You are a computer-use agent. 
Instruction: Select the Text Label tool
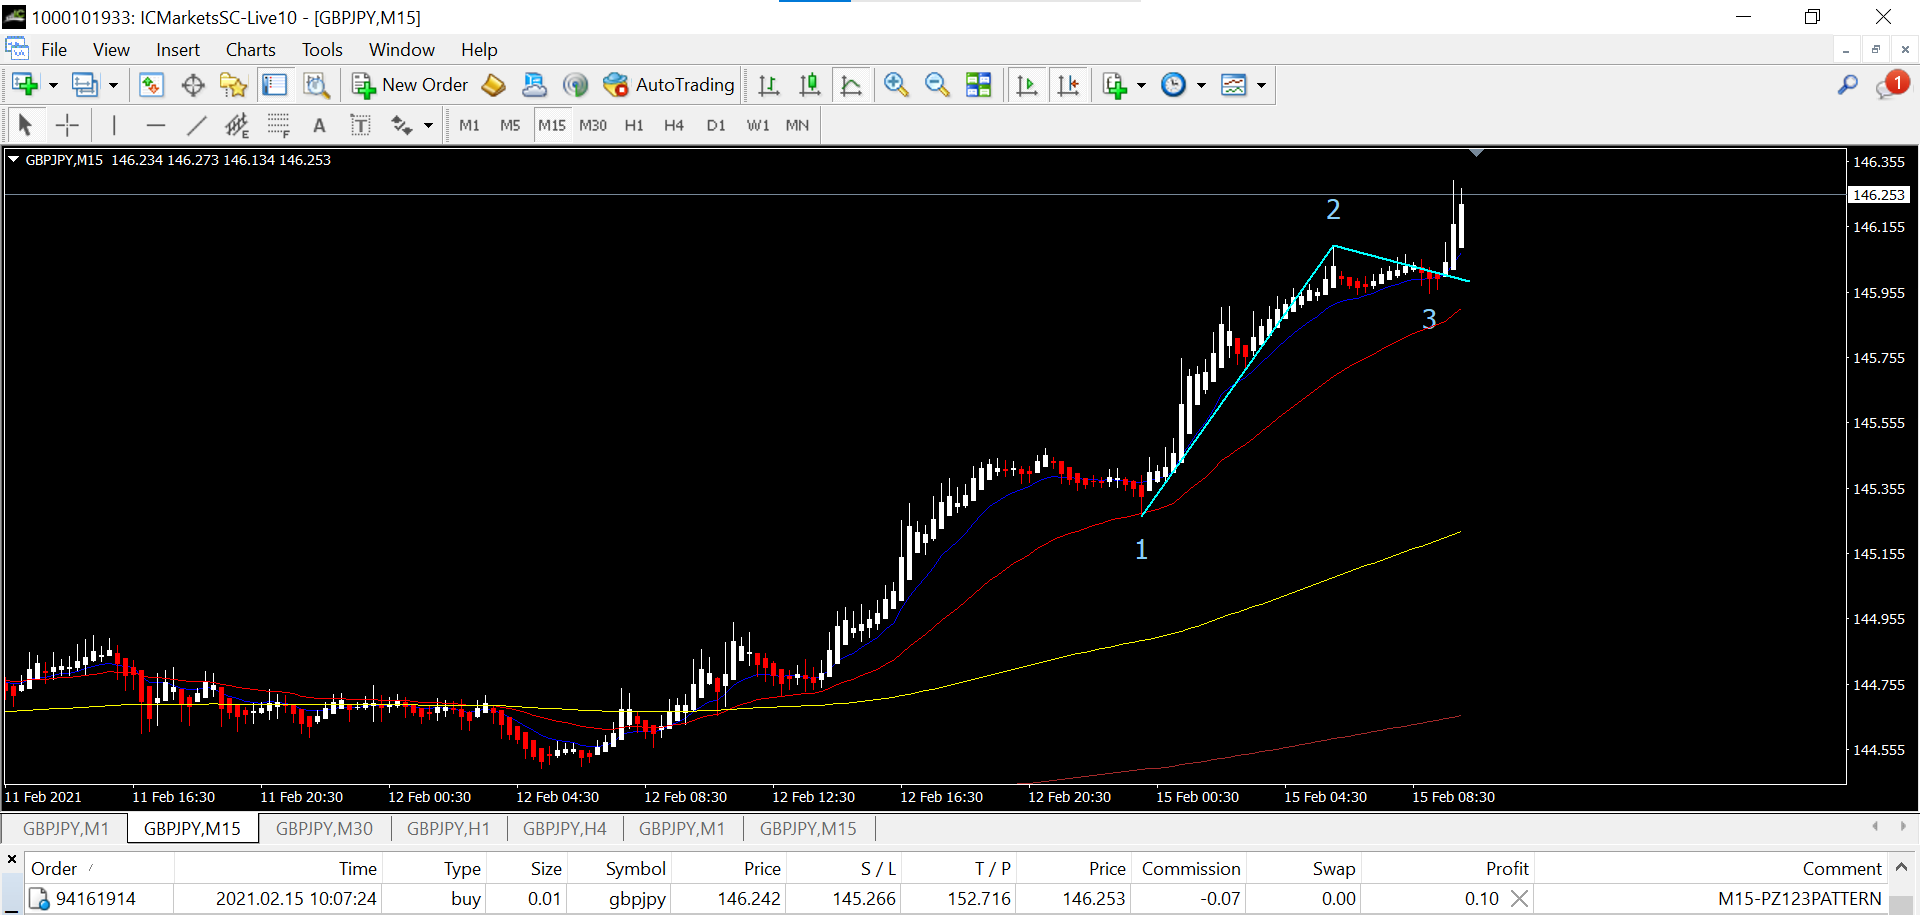point(360,125)
